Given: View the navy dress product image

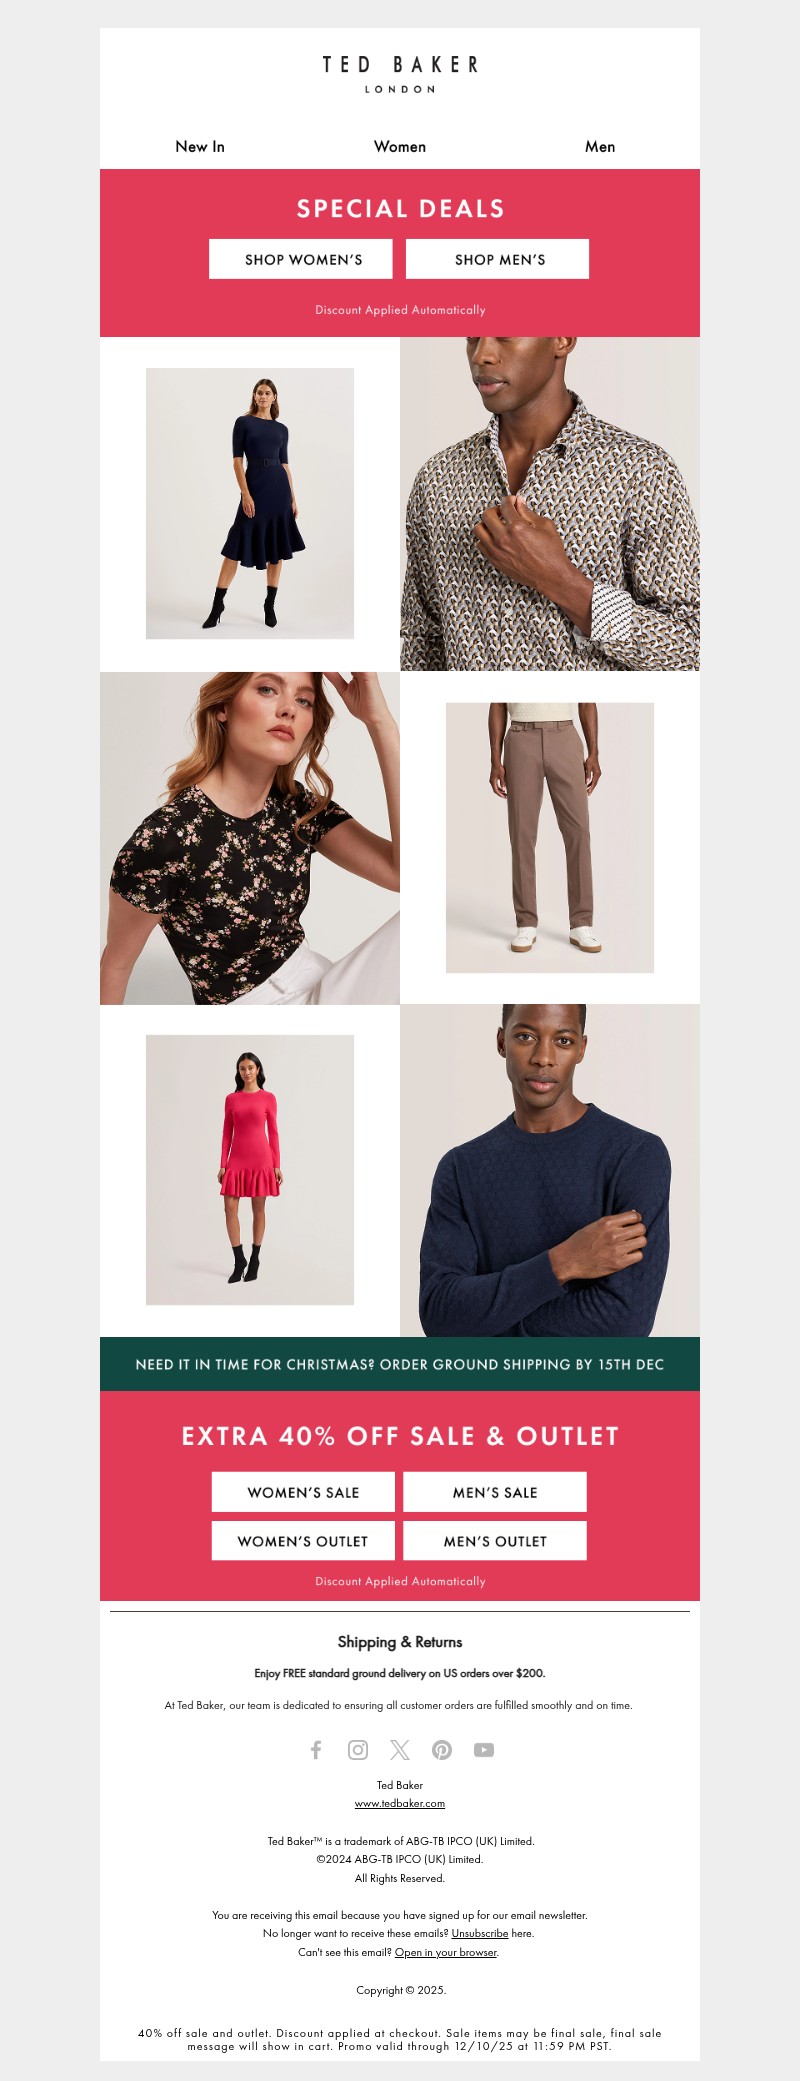Looking at the screenshot, I should [x=250, y=503].
